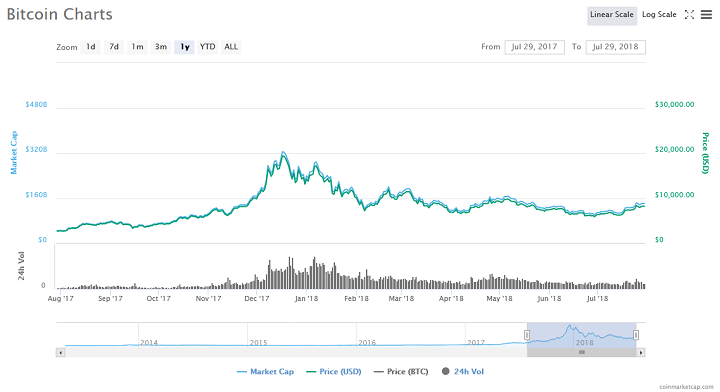
Task: Click the coinmarketcap.com credit link
Action: (686, 387)
